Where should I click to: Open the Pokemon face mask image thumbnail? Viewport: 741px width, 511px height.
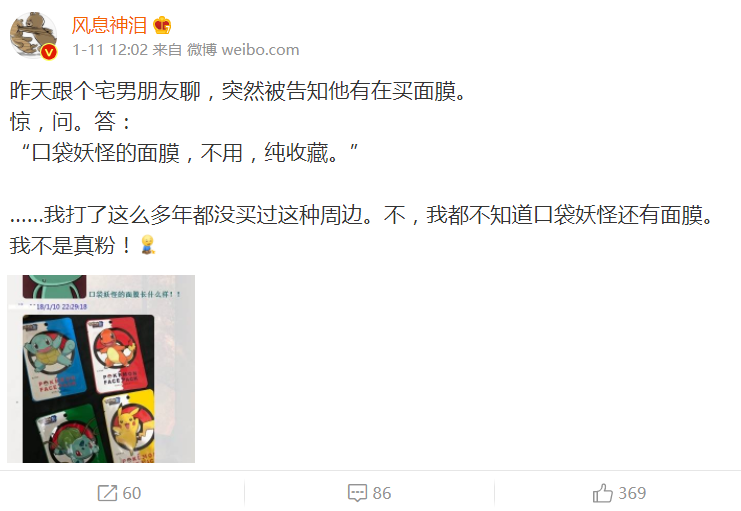101,369
